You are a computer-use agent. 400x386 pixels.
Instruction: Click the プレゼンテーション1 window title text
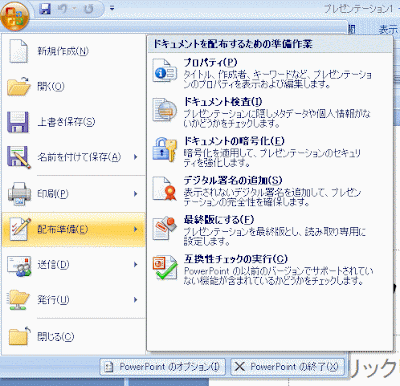[358, 9]
